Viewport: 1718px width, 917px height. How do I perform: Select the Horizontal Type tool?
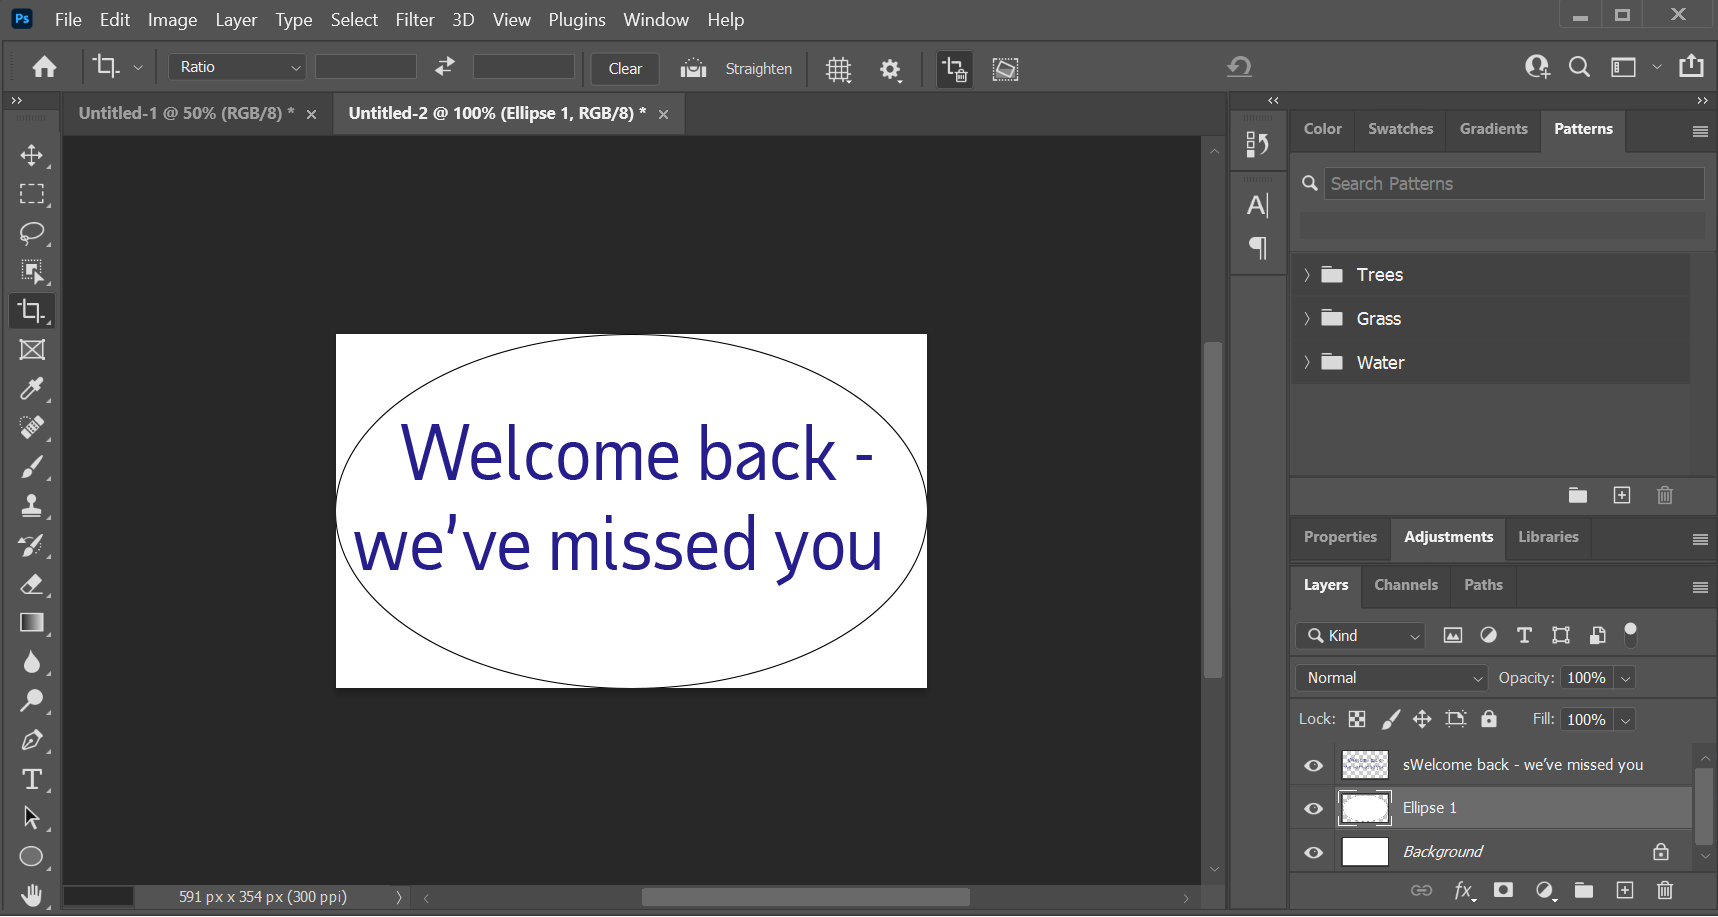(x=33, y=779)
